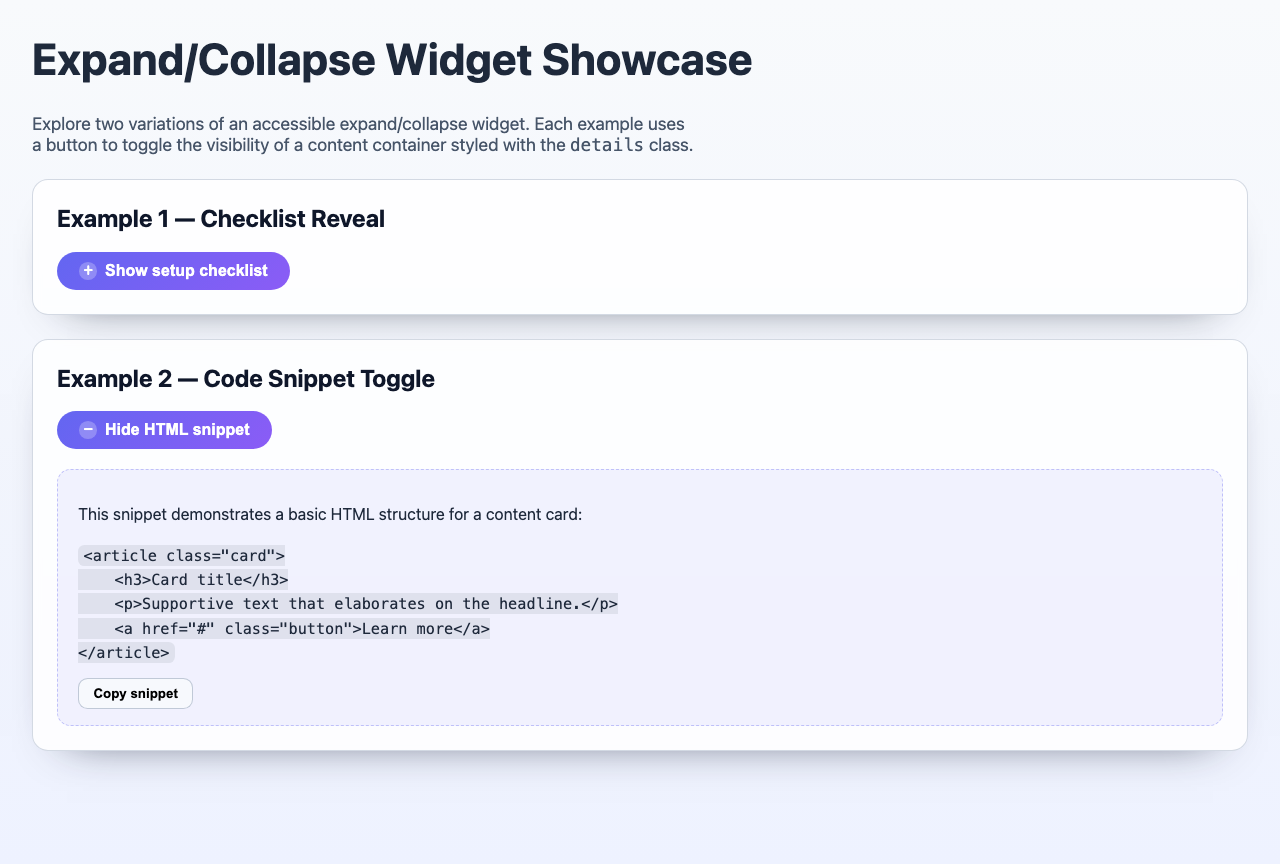Expand the setup checklist with its toggle button
The width and height of the screenshot is (1280, 864).
pyautogui.click(x=173, y=270)
